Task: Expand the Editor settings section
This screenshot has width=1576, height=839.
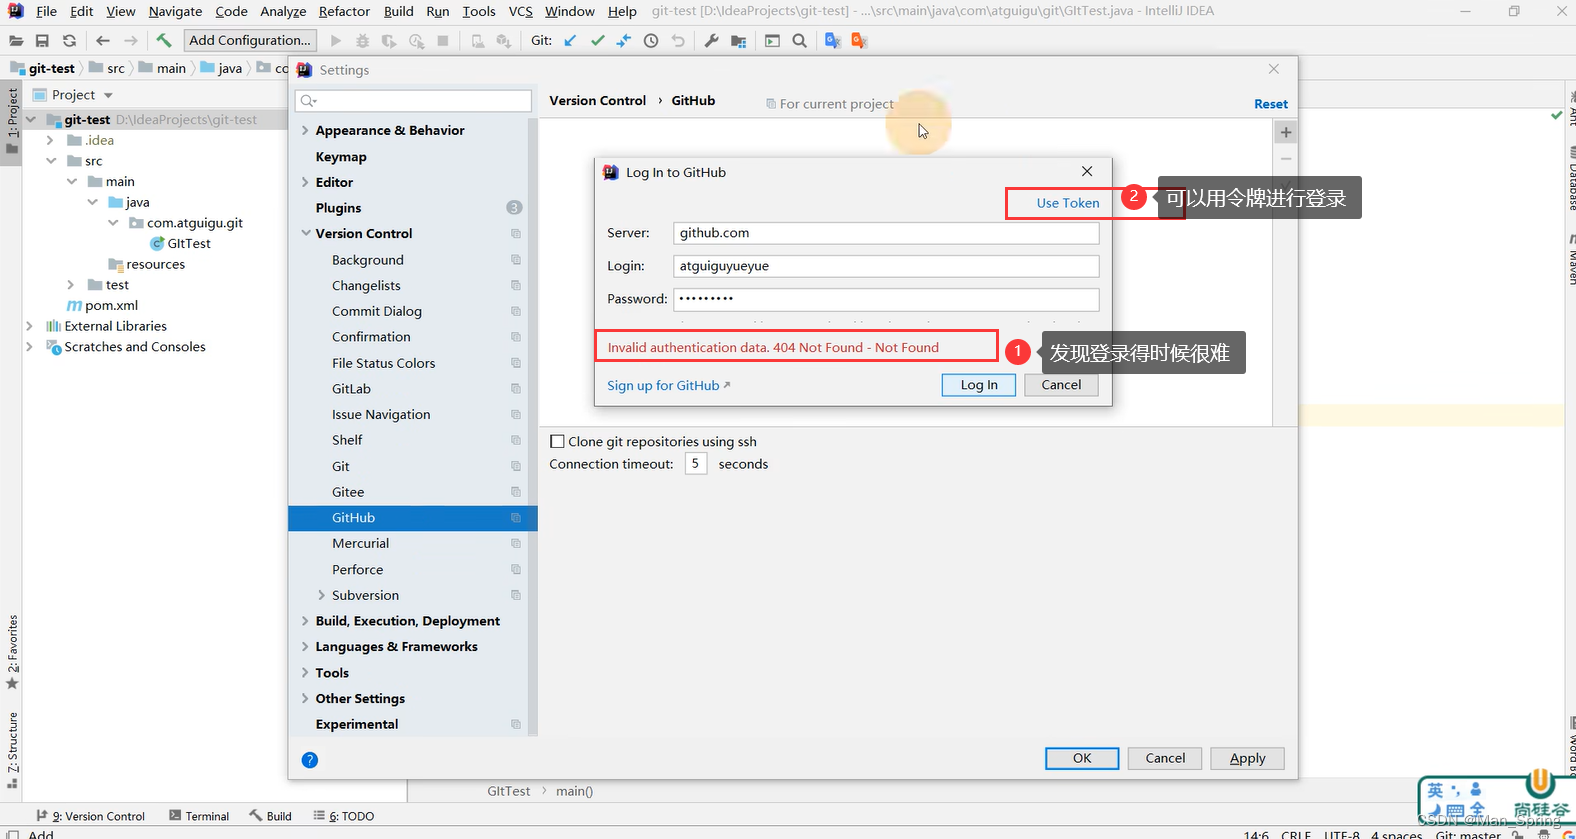Action: point(305,182)
